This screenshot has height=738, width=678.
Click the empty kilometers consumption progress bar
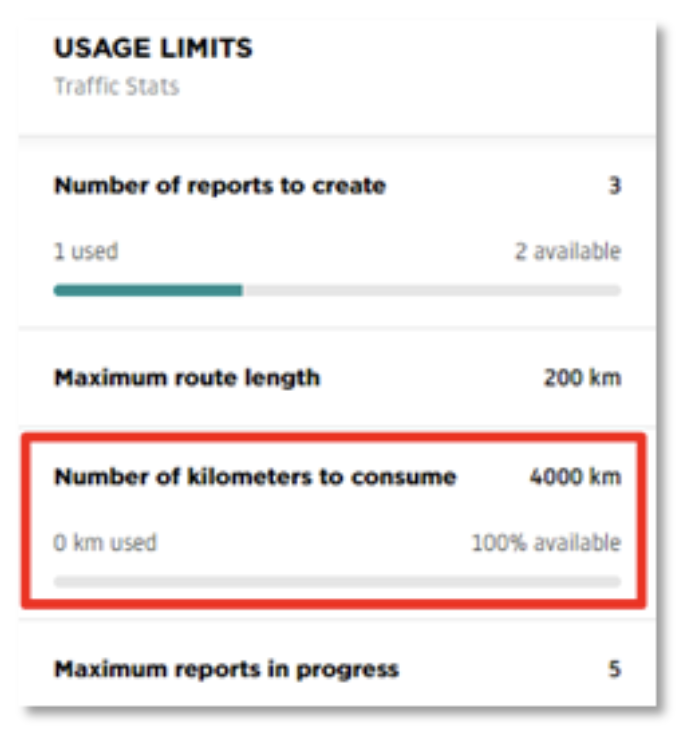(x=337, y=582)
